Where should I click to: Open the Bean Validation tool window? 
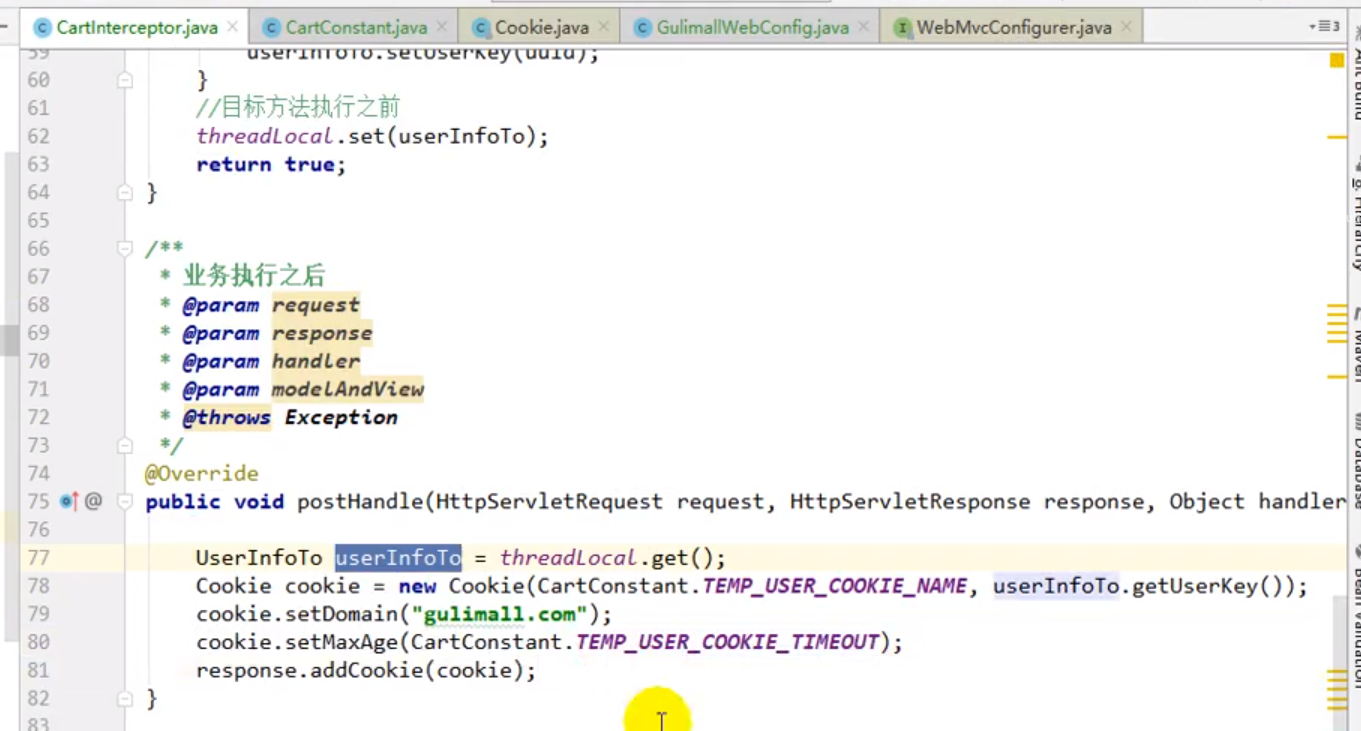1357,615
